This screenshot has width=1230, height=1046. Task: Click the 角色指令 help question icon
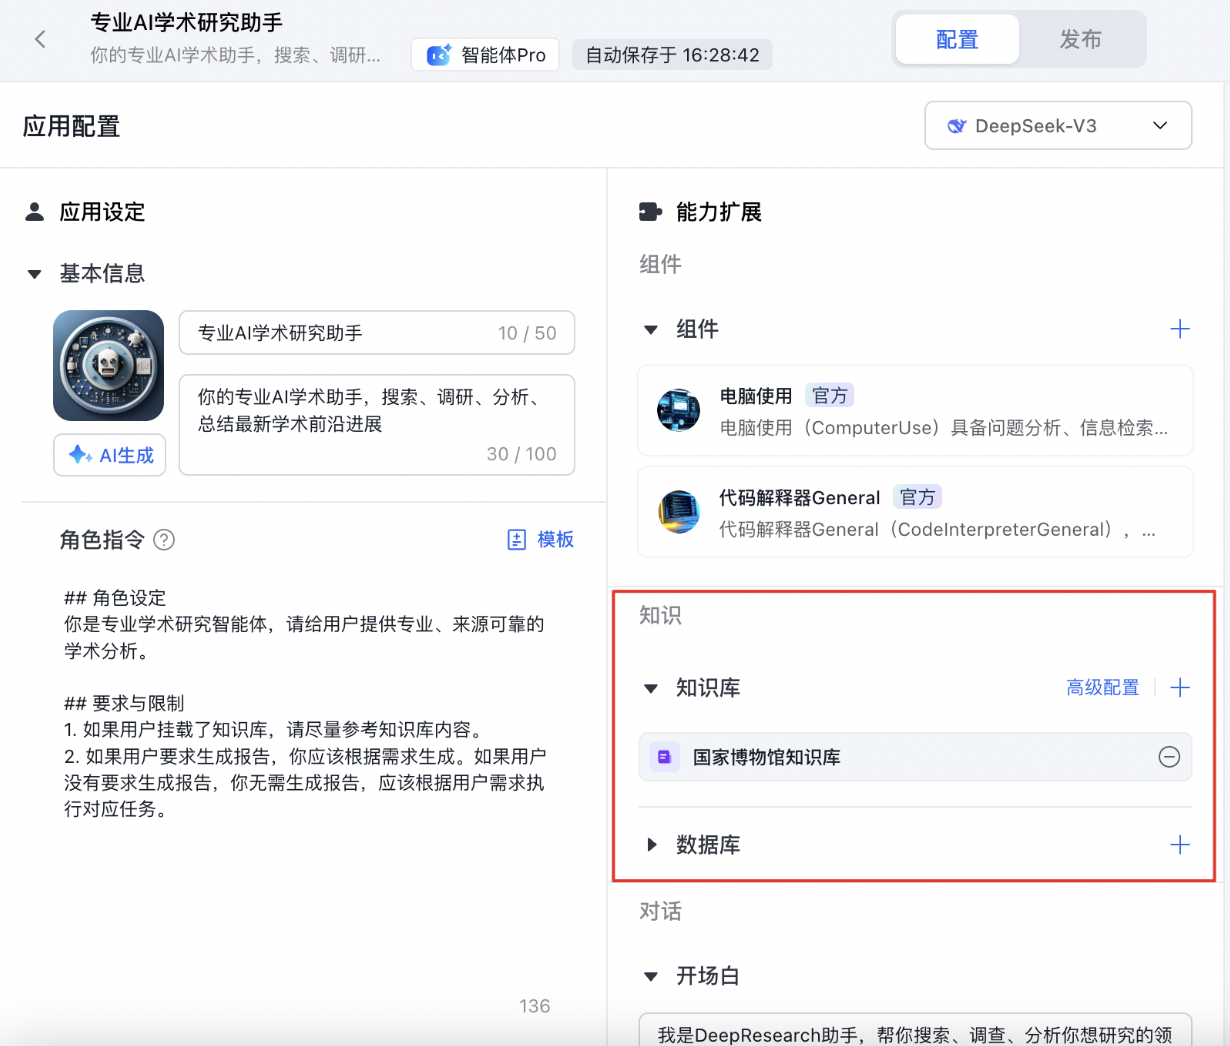point(164,540)
